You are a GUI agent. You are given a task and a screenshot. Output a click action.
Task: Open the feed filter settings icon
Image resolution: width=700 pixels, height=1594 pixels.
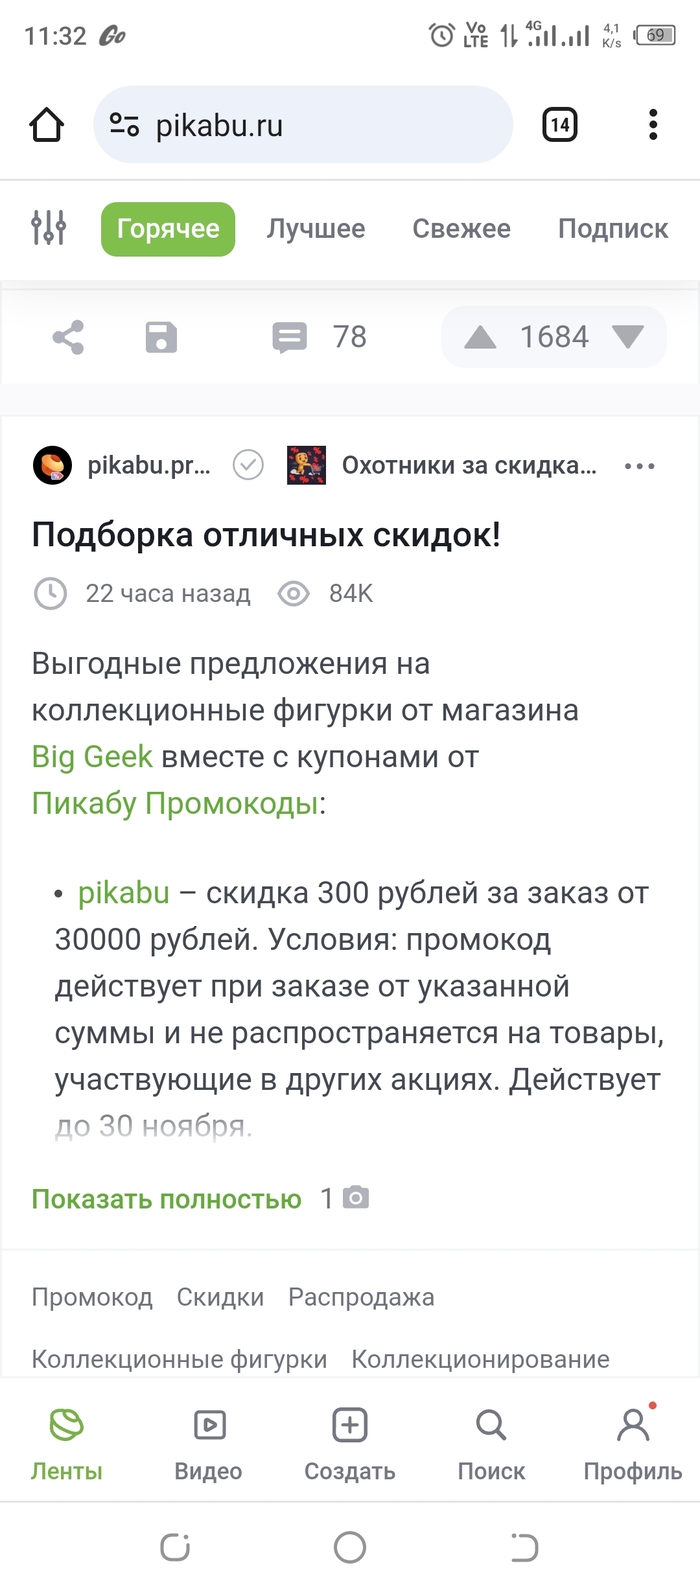pos(48,229)
